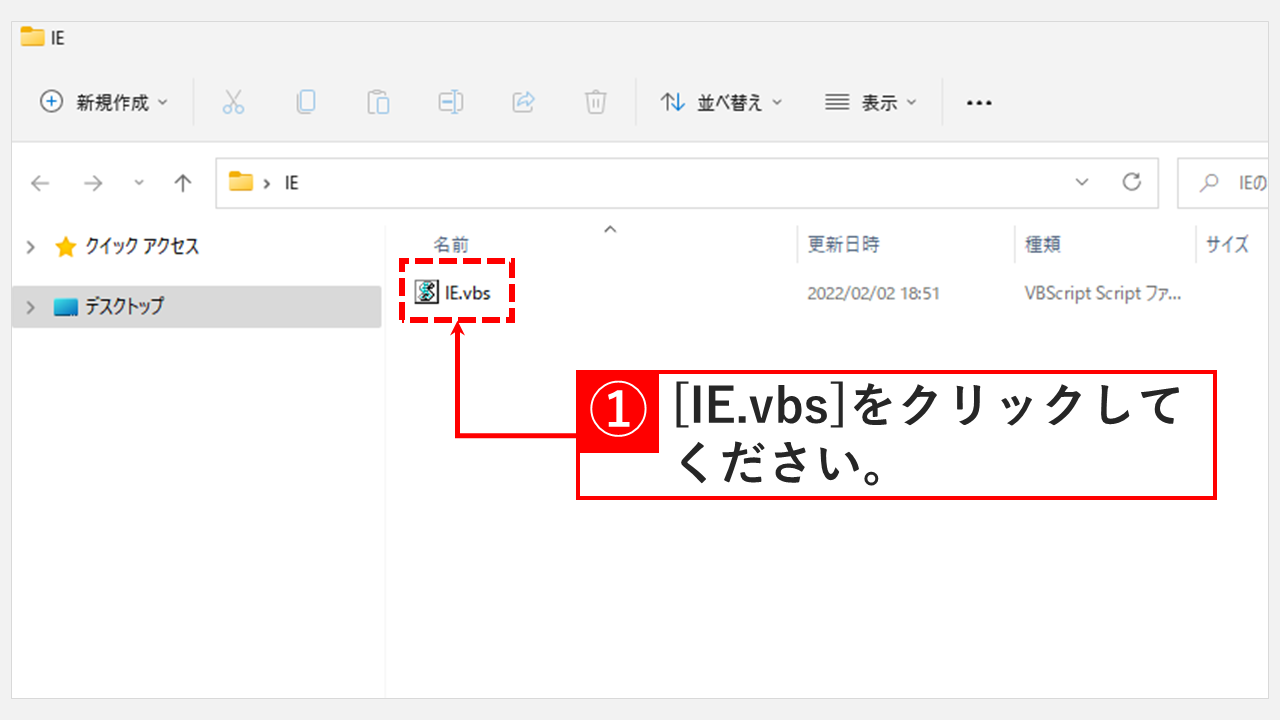Click the Cut scissors icon

(x=233, y=102)
